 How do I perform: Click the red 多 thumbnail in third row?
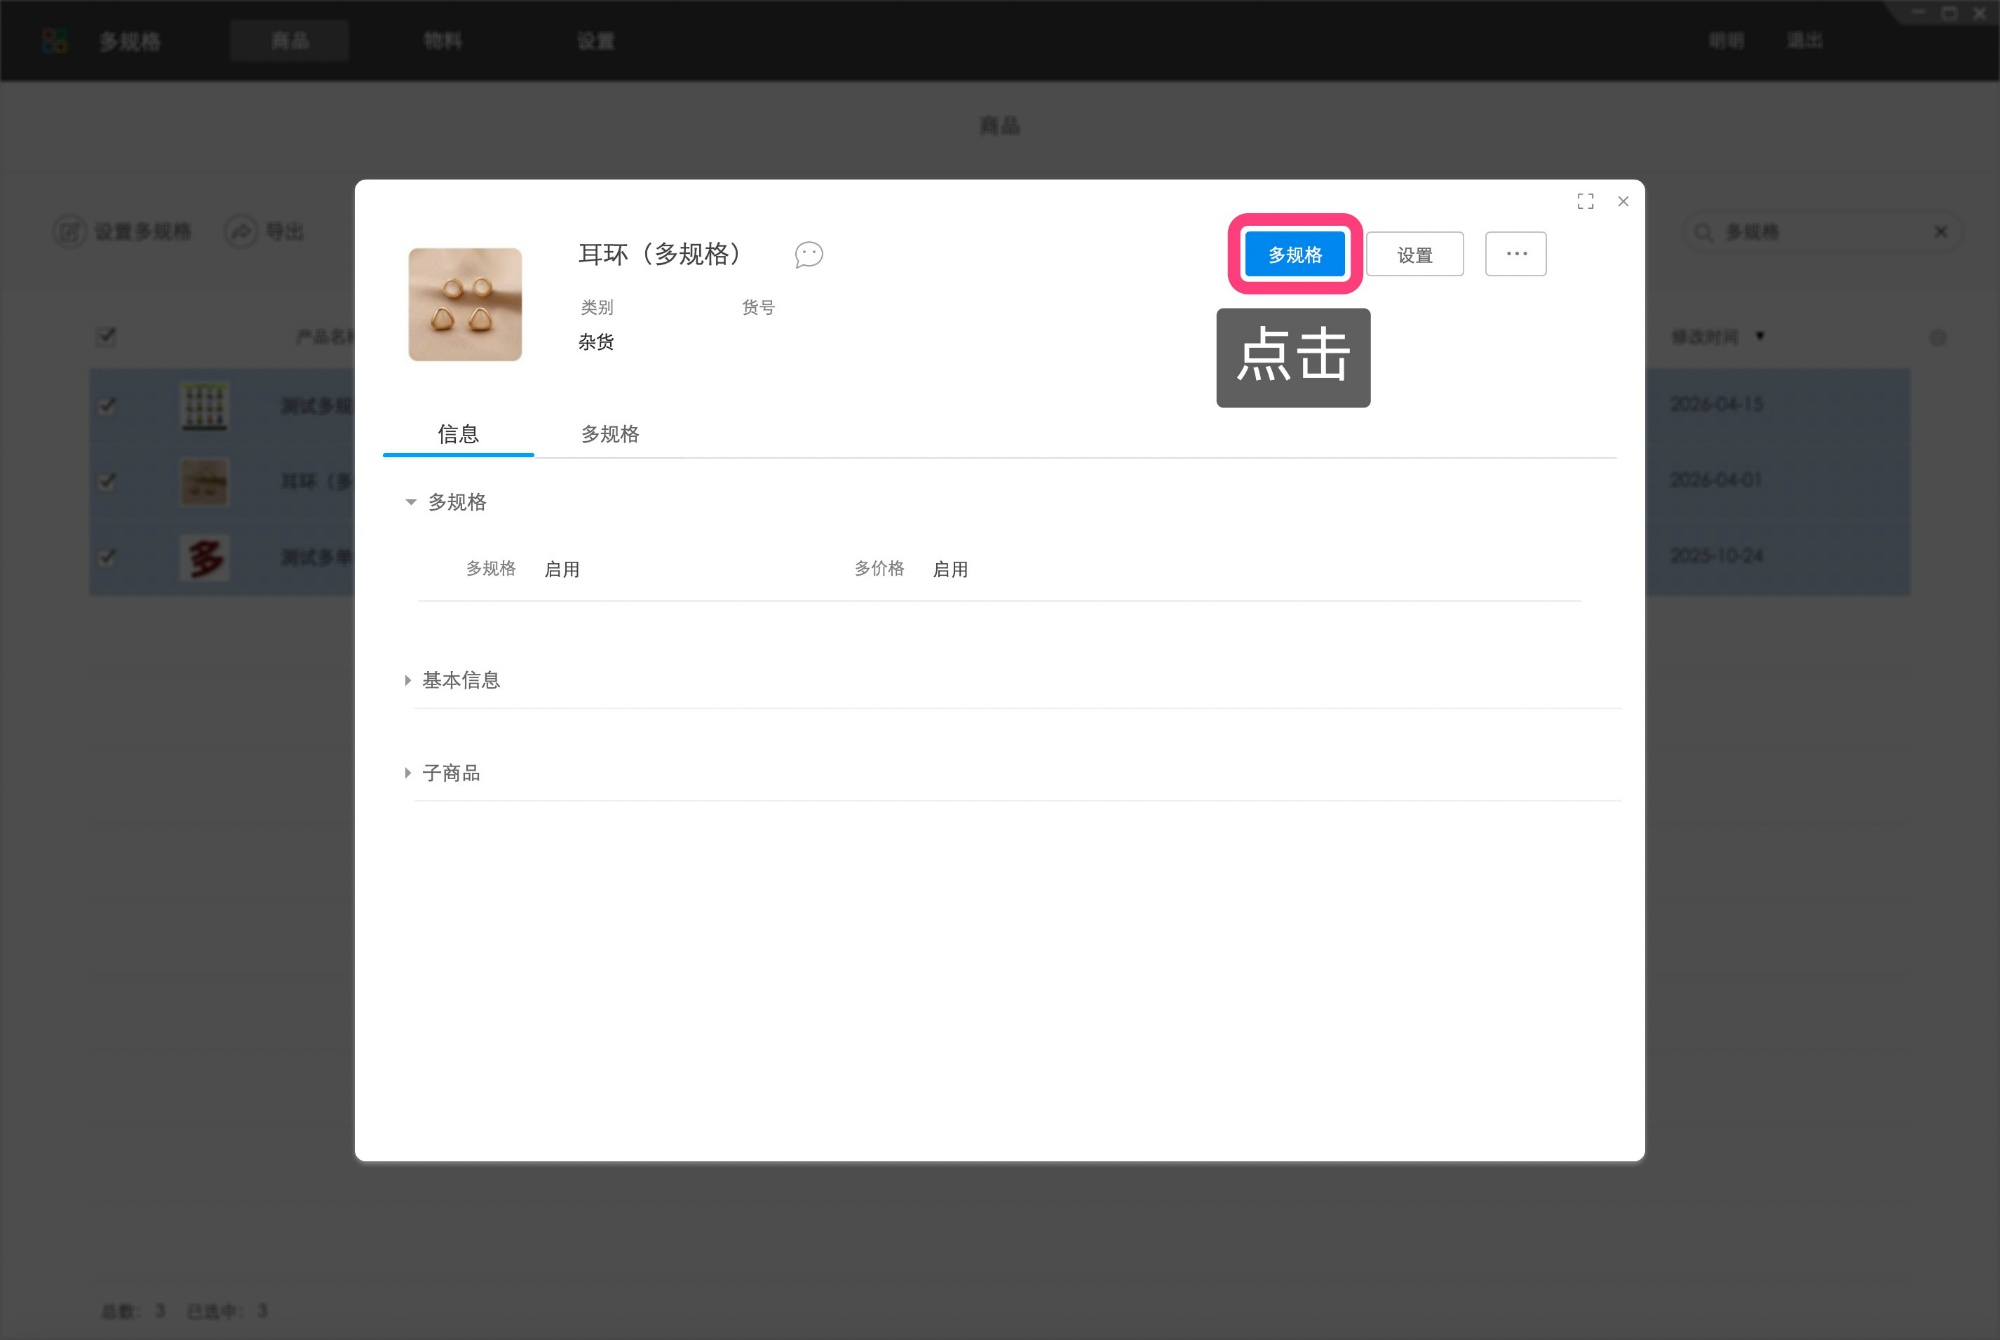[205, 557]
